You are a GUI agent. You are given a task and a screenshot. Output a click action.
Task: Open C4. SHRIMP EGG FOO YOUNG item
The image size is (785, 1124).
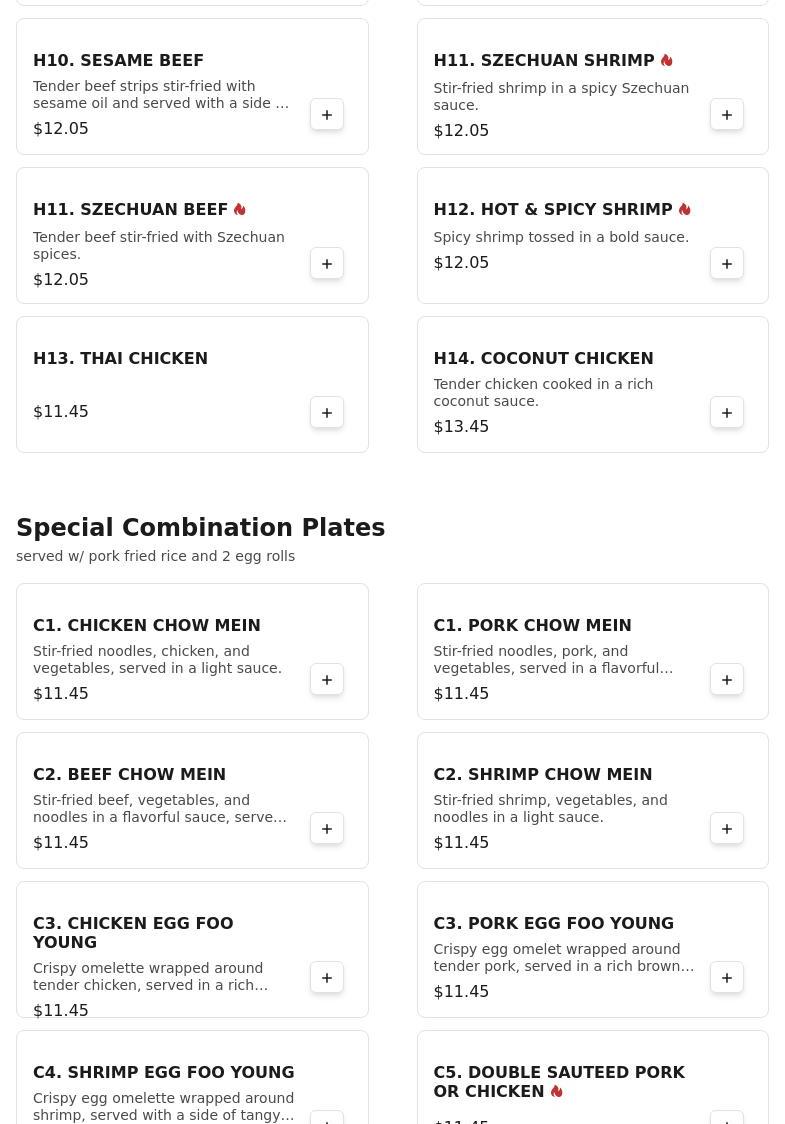coord(163,1073)
